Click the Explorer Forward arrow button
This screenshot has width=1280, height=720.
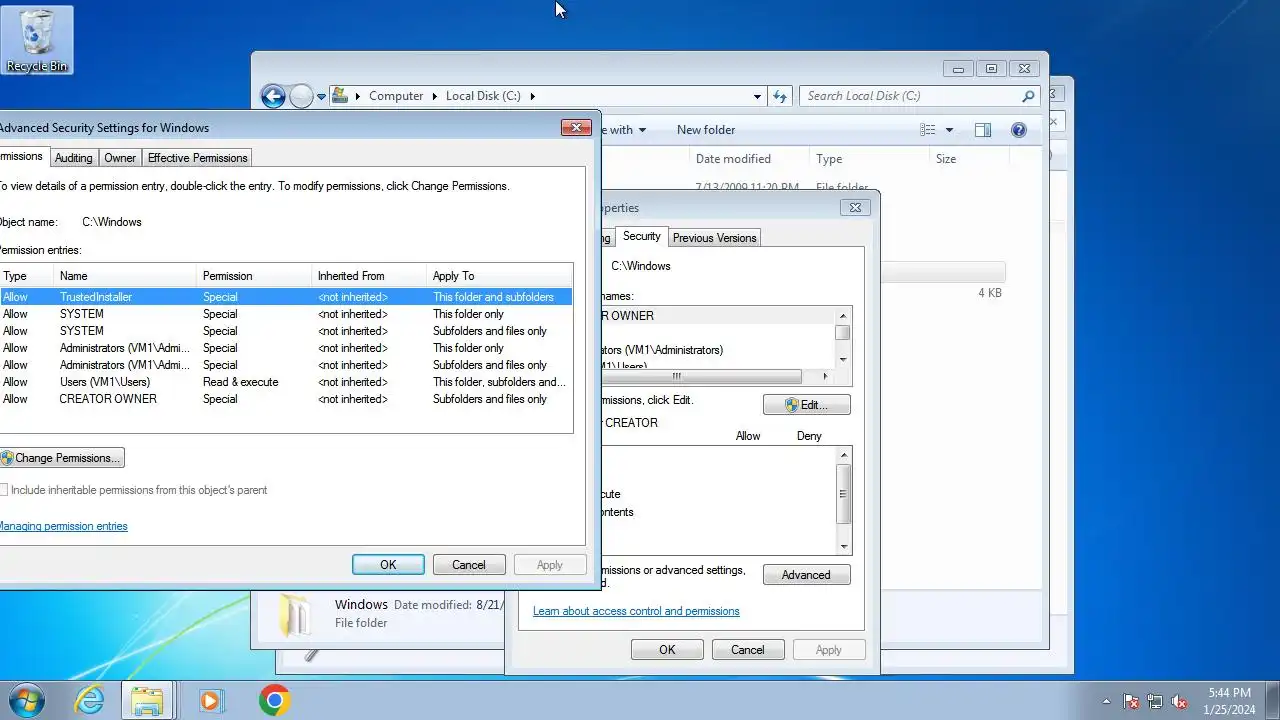tap(301, 96)
